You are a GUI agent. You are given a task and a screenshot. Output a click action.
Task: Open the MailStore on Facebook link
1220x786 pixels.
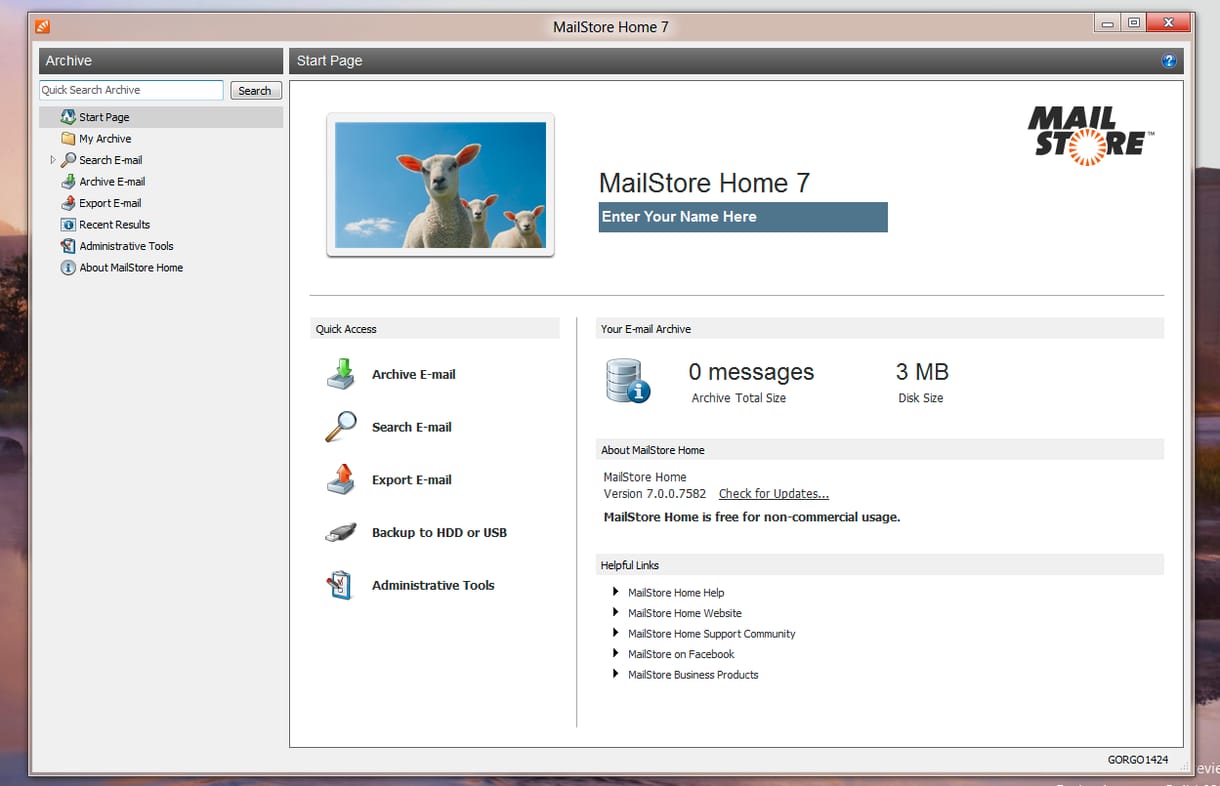pos(681,654)
